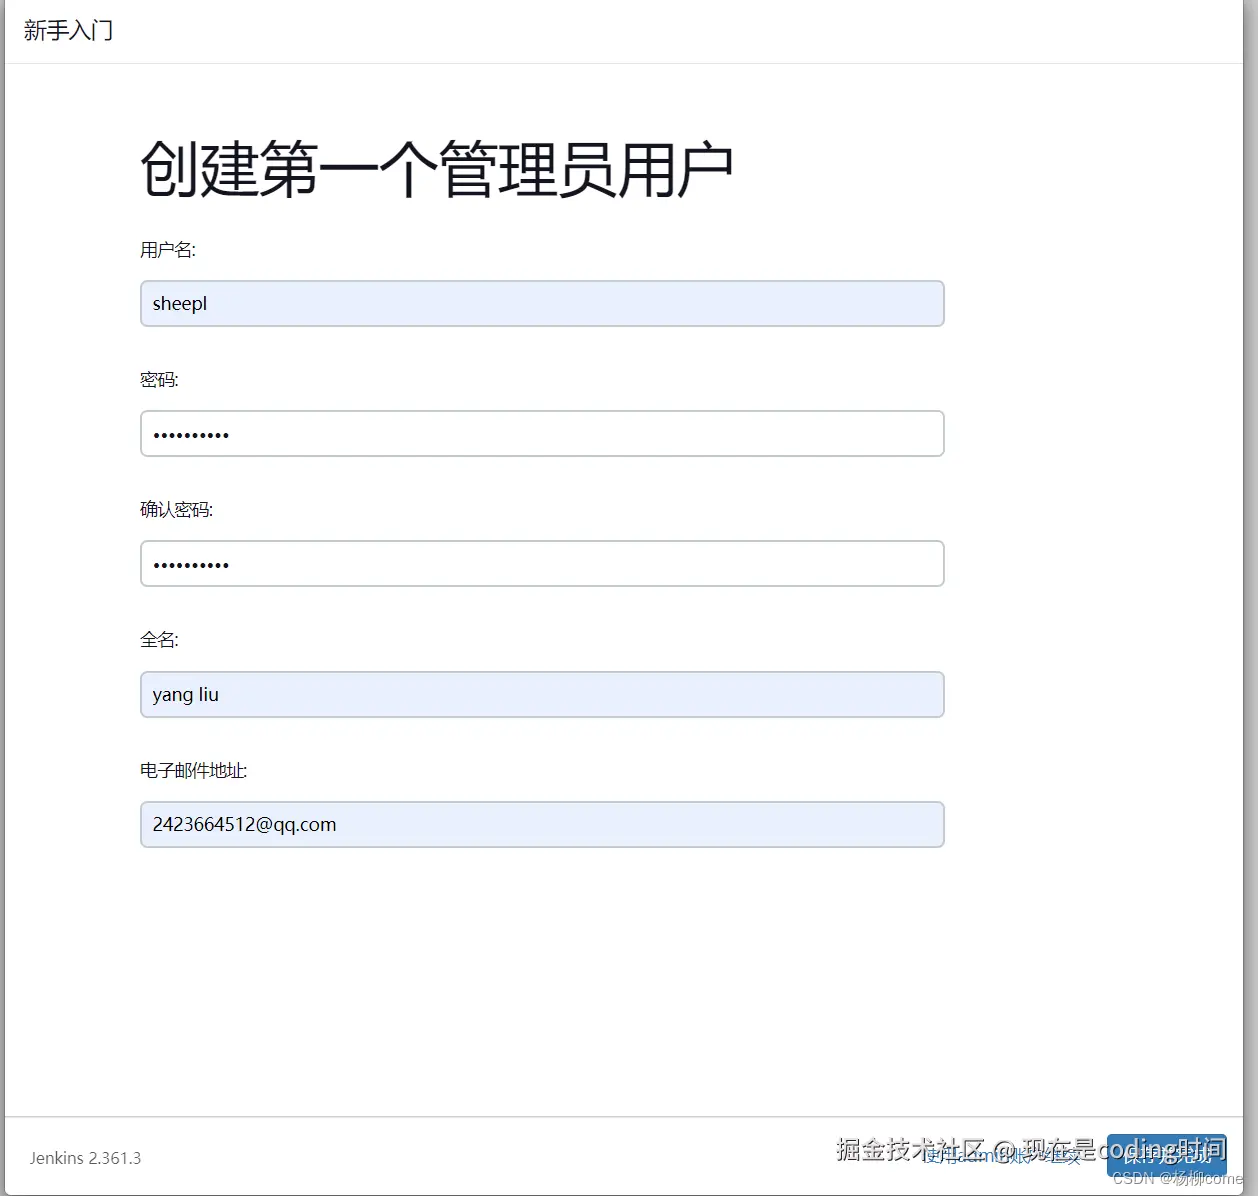Screen dimensions: 1258x1196
Task: Select the email address text to edit
Action: (x=243, y=824)
